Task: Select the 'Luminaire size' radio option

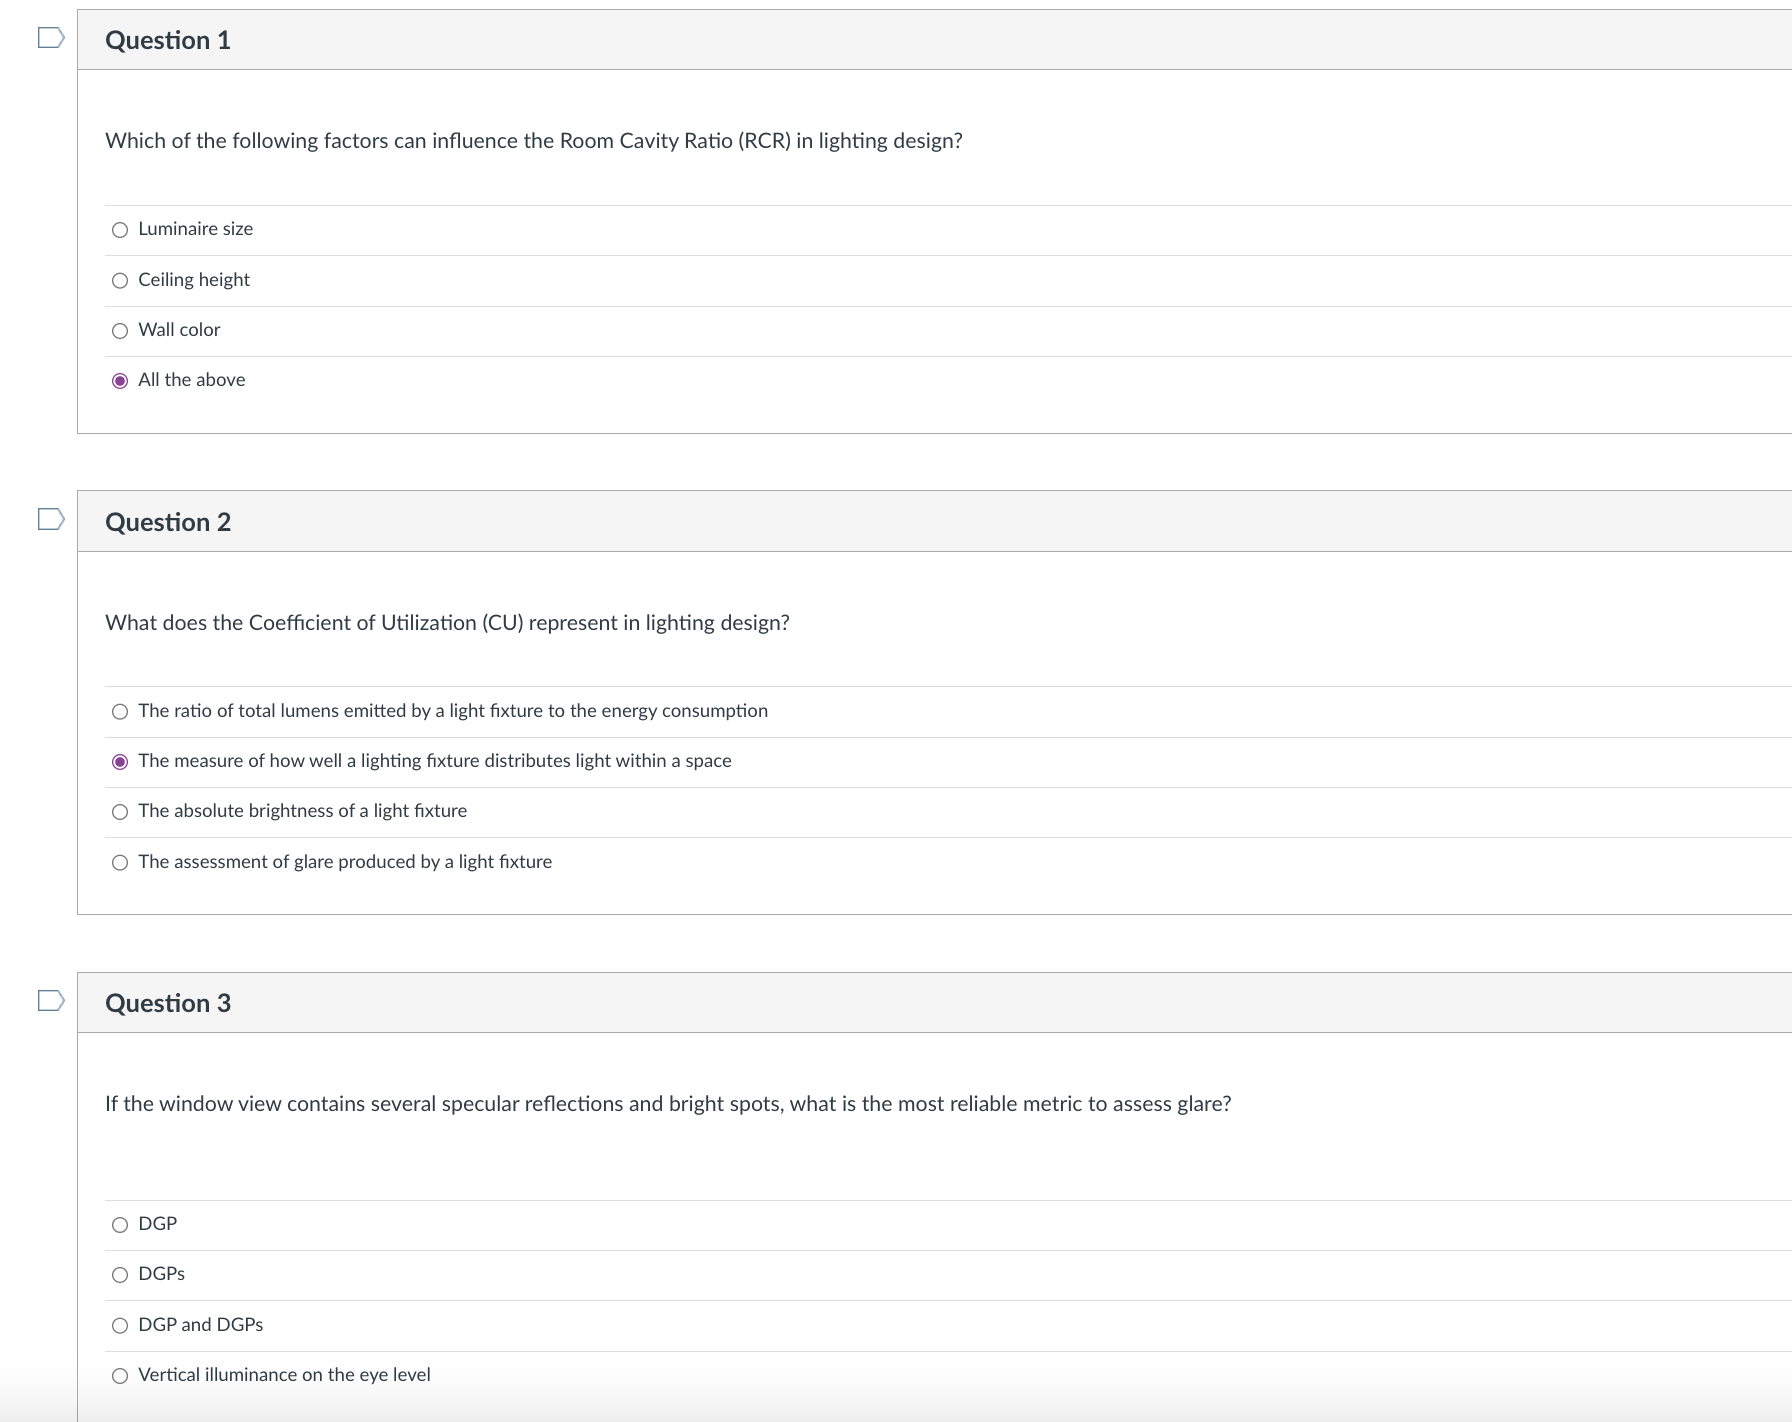Action: pos(120,230)
